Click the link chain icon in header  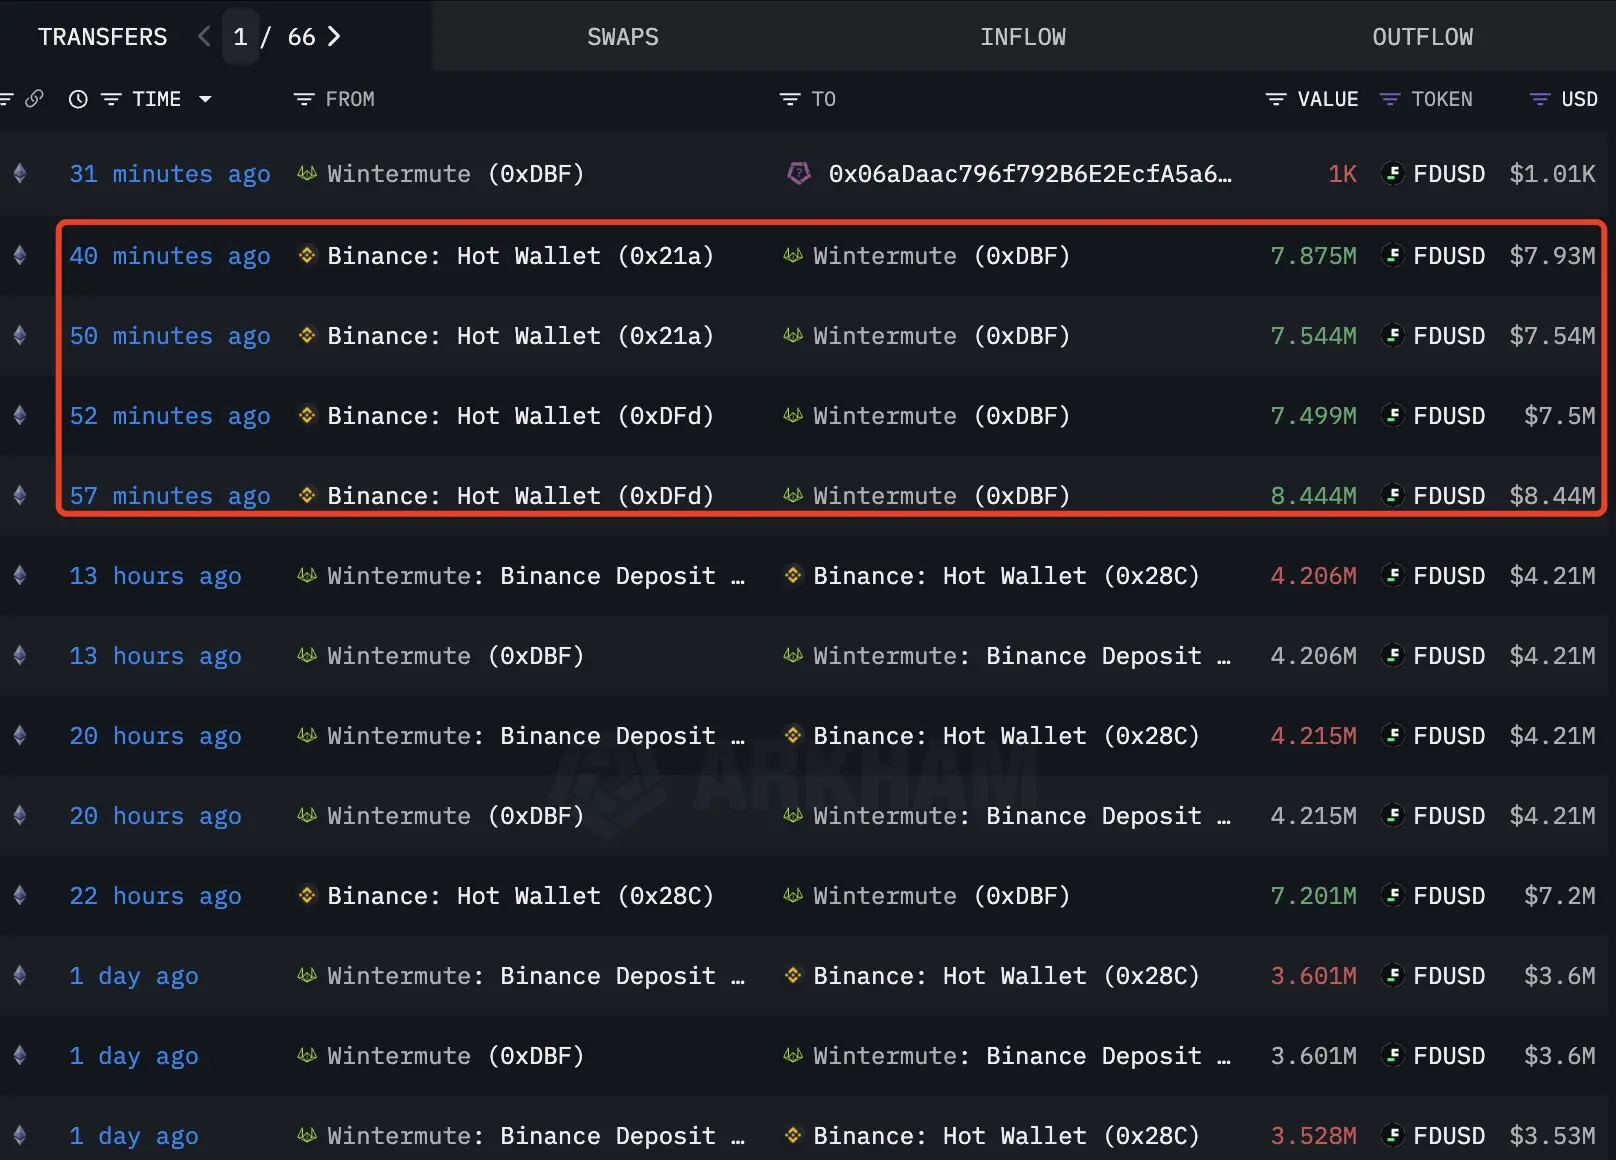click(34, 99)
